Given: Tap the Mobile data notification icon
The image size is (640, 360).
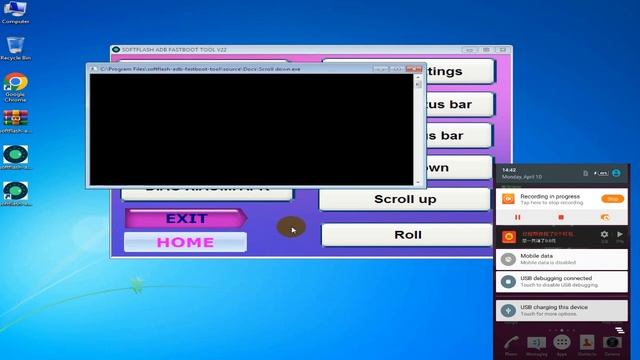Looking at the screenshot, I should [508, 259].
